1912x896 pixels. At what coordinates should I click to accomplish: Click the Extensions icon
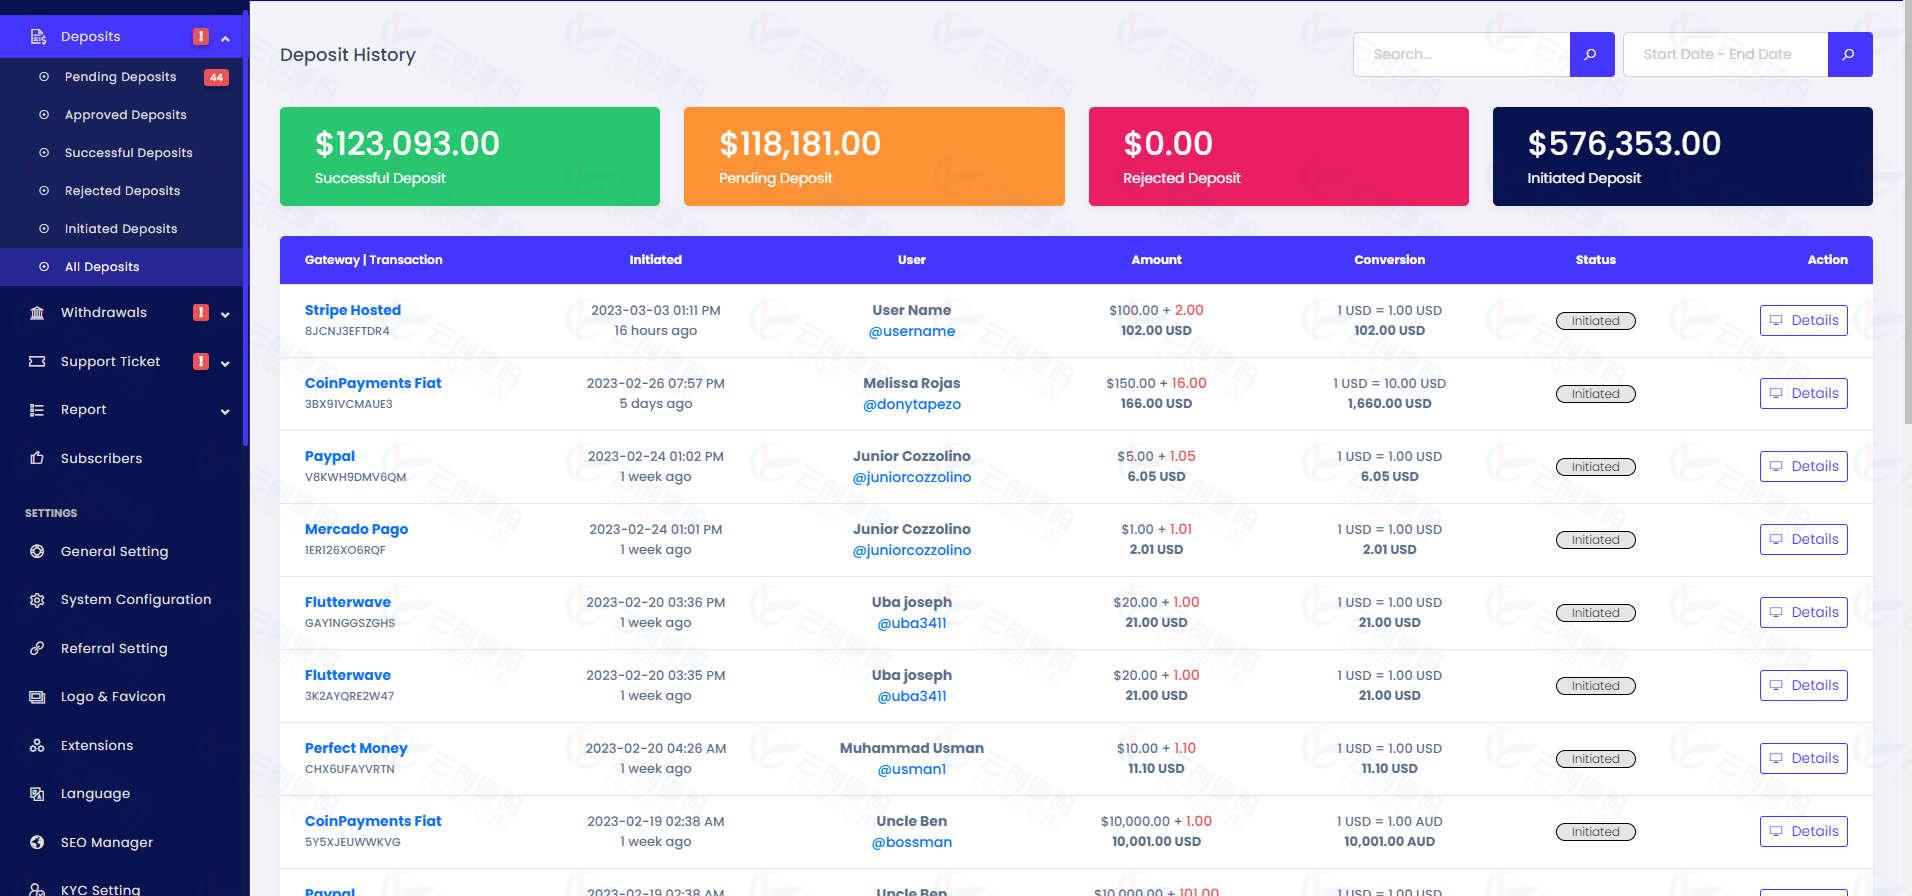point(37,745)
